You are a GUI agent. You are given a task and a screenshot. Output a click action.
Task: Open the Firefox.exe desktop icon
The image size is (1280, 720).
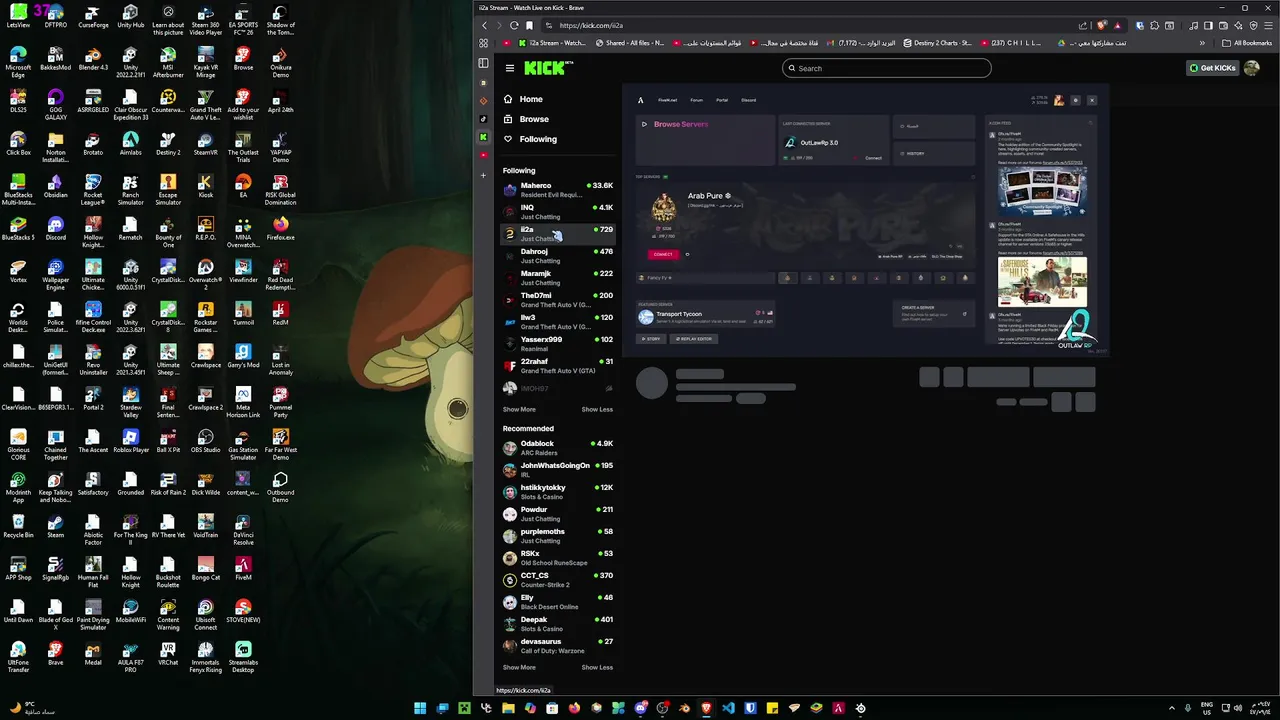point(280,228)
